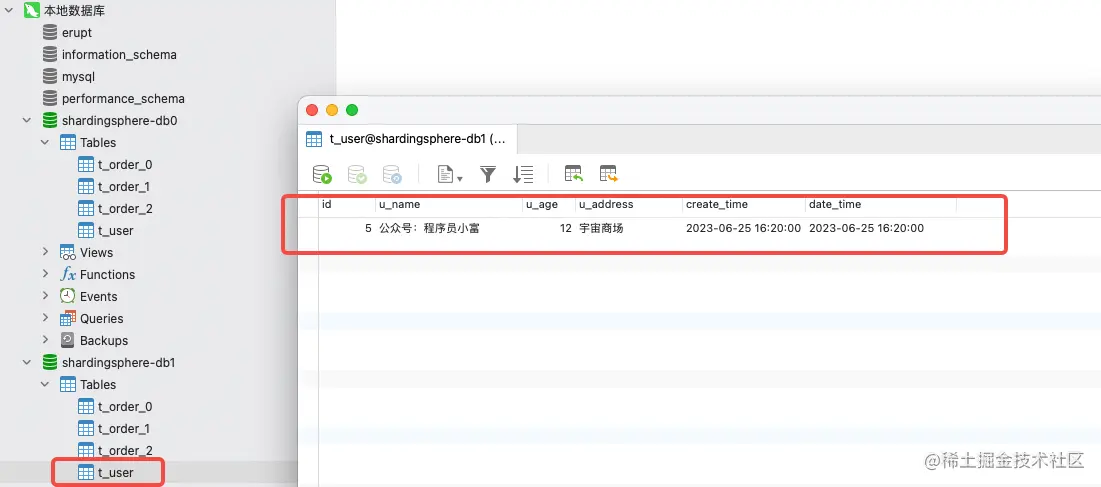Click the begin transaction toolbar icon

click(322, 174)
